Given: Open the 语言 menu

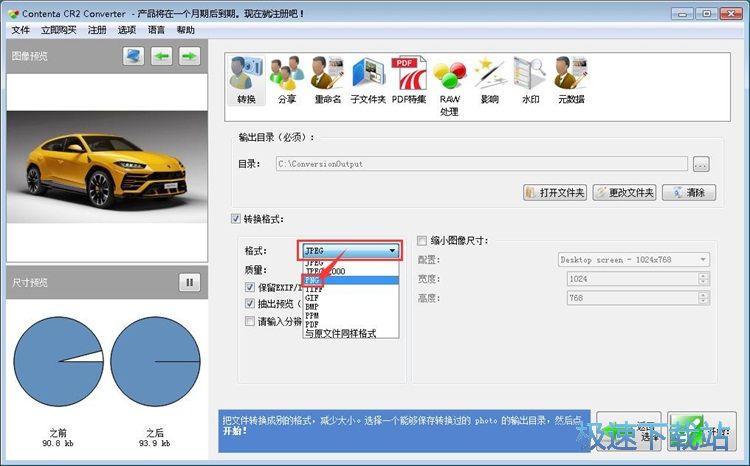Looking at the screenshot, I should pos(156,30).
